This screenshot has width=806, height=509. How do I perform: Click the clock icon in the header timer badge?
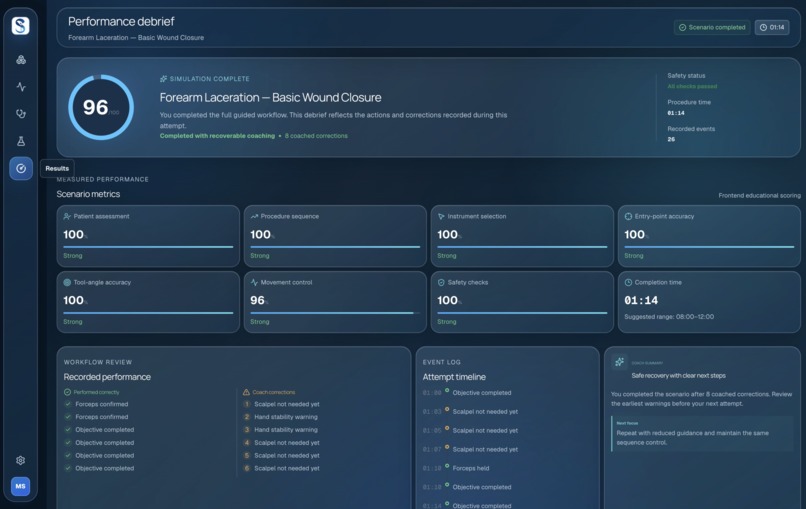pyautogui.click(x=763, y=27)
